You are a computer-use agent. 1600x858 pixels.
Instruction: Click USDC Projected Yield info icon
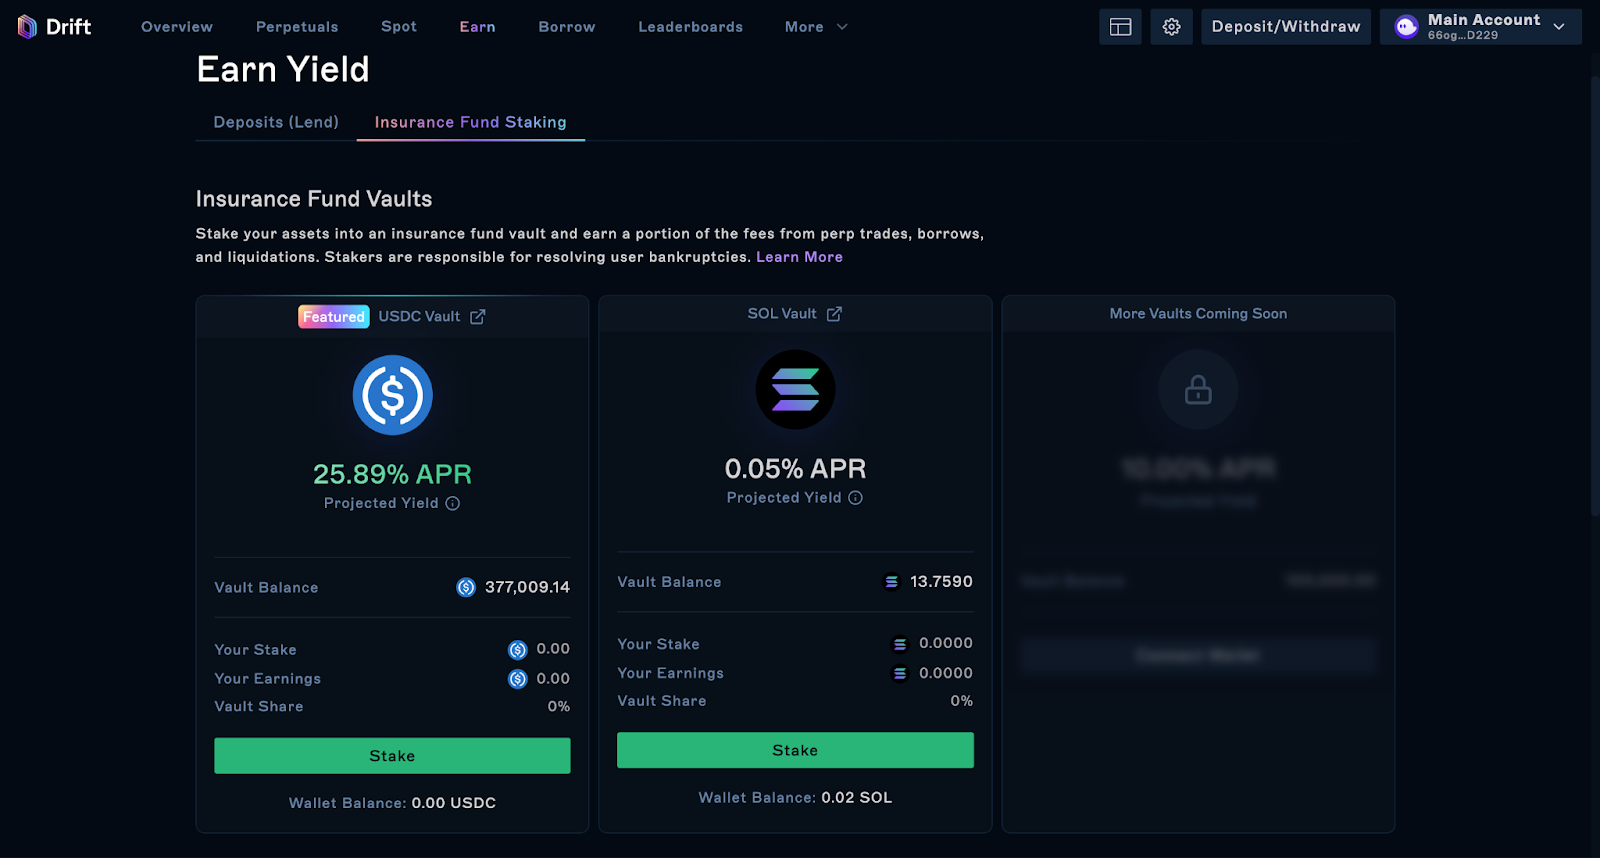(x=453, y=503)
